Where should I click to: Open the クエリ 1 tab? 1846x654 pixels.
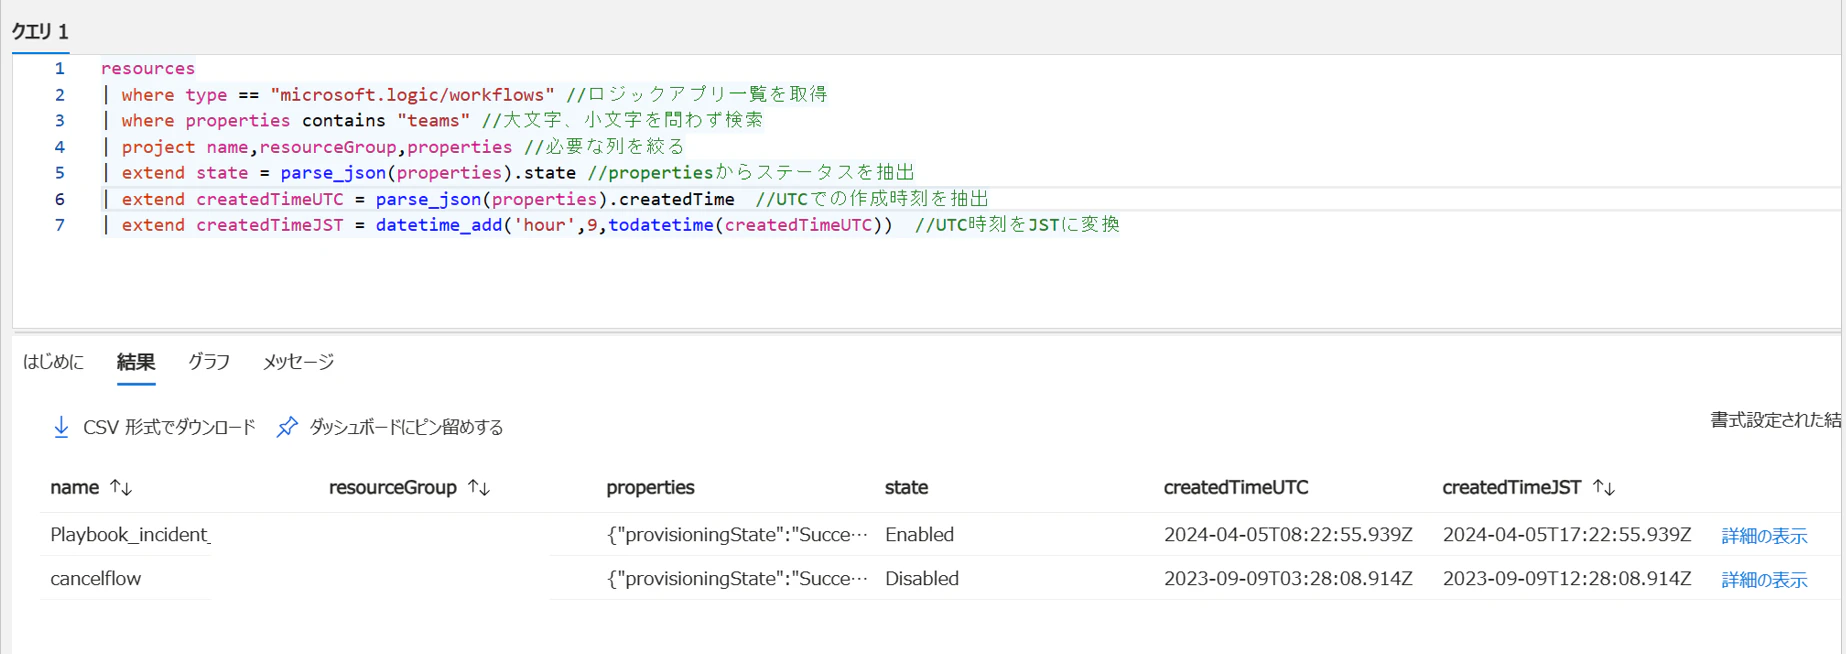[x=40, y=32]
